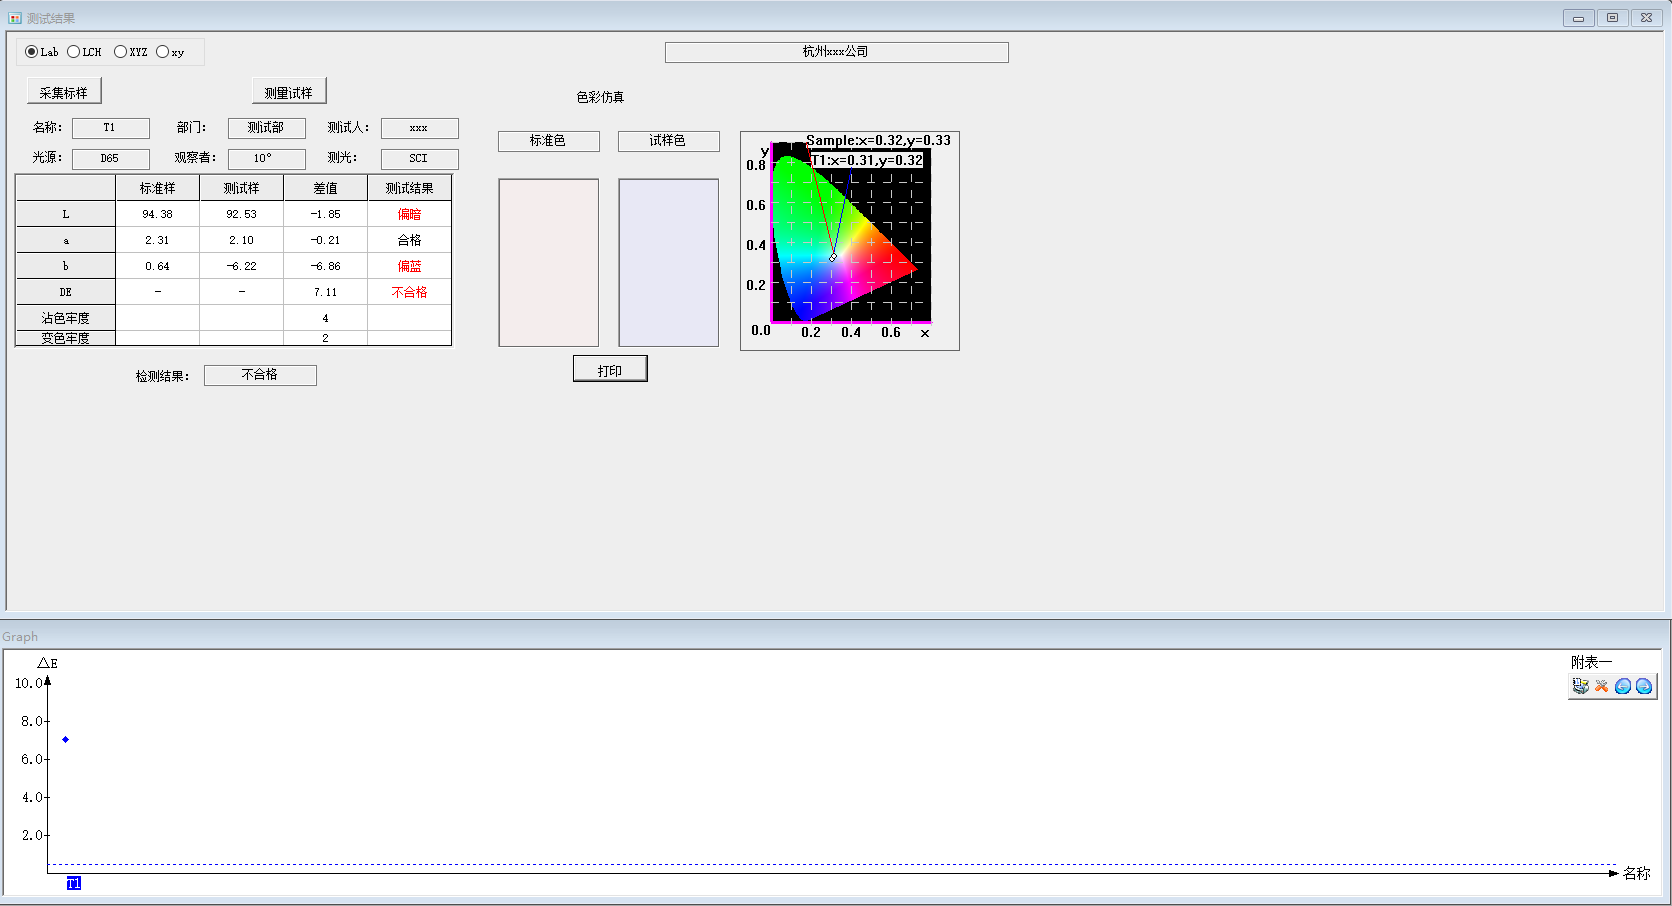1672x906 pixels.
Task: Click the blue left arrow icon
Action: tap(1623, 686)
